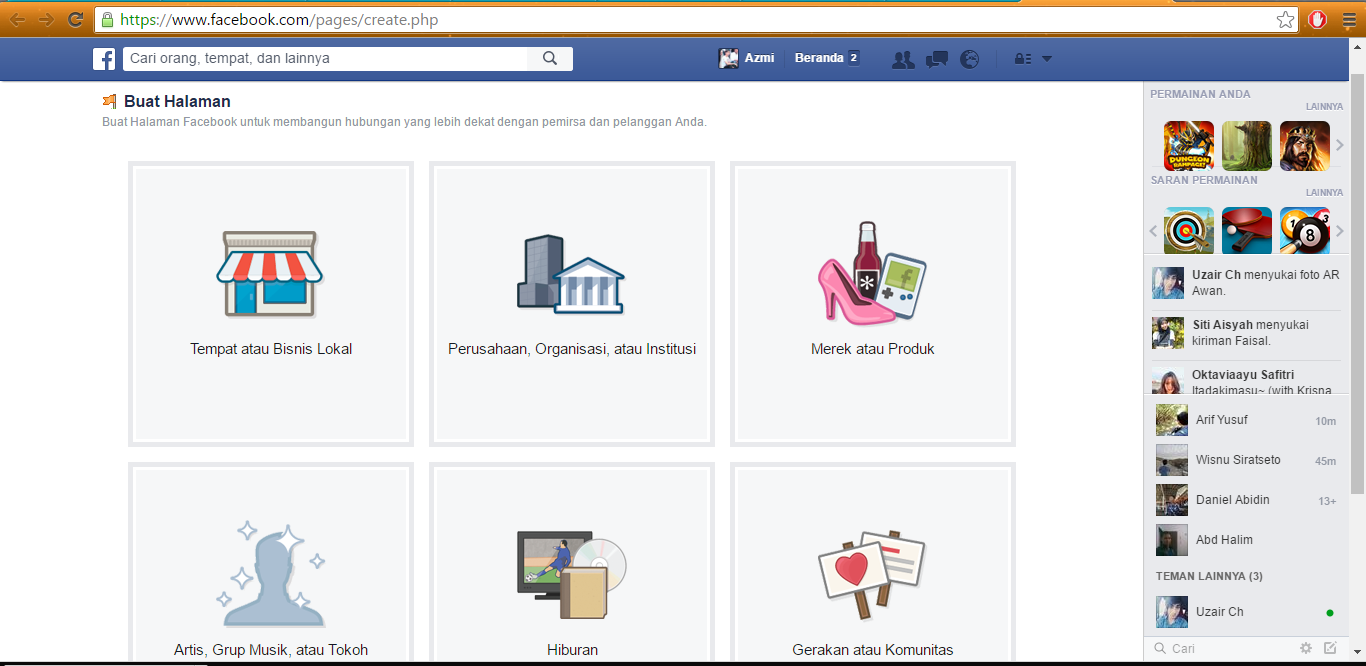Image resolution: width=1366 pixels, height=666 pixels.
Task: Click the address bar URL
Action: (279, 20)
